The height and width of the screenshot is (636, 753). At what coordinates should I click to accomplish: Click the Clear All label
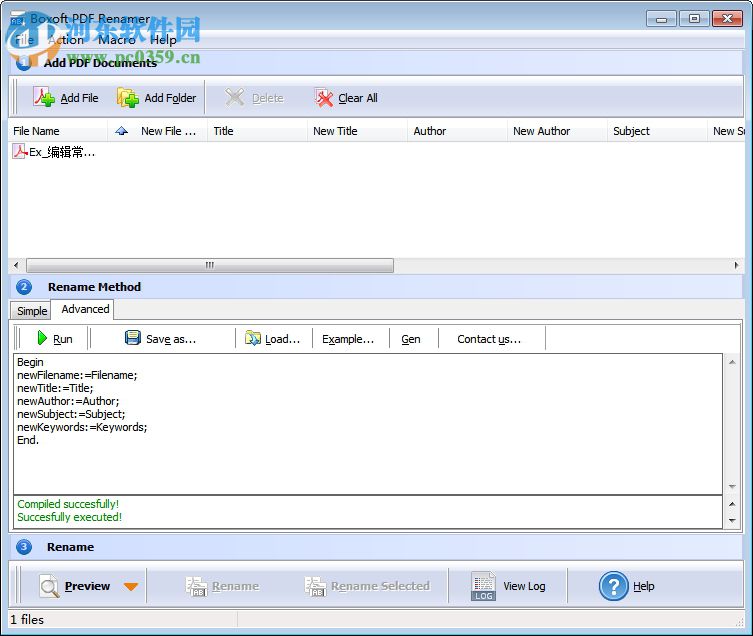358,98
